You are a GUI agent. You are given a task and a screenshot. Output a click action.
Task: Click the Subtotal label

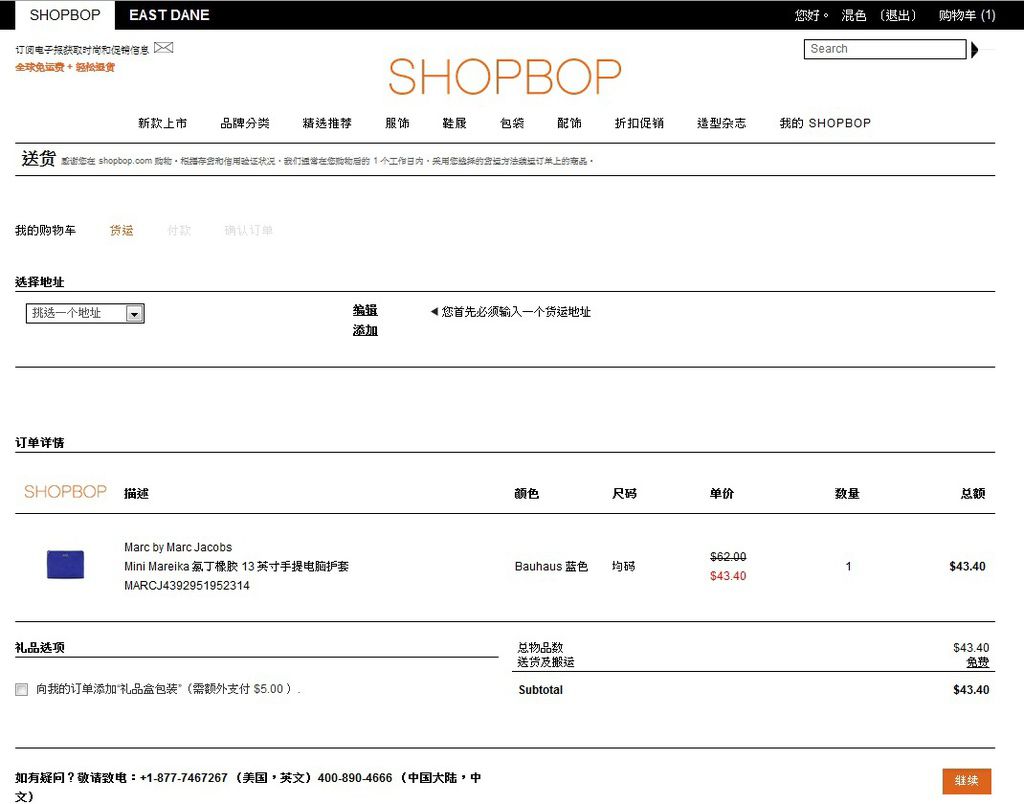pyautogui.click(x=541, y=690)
